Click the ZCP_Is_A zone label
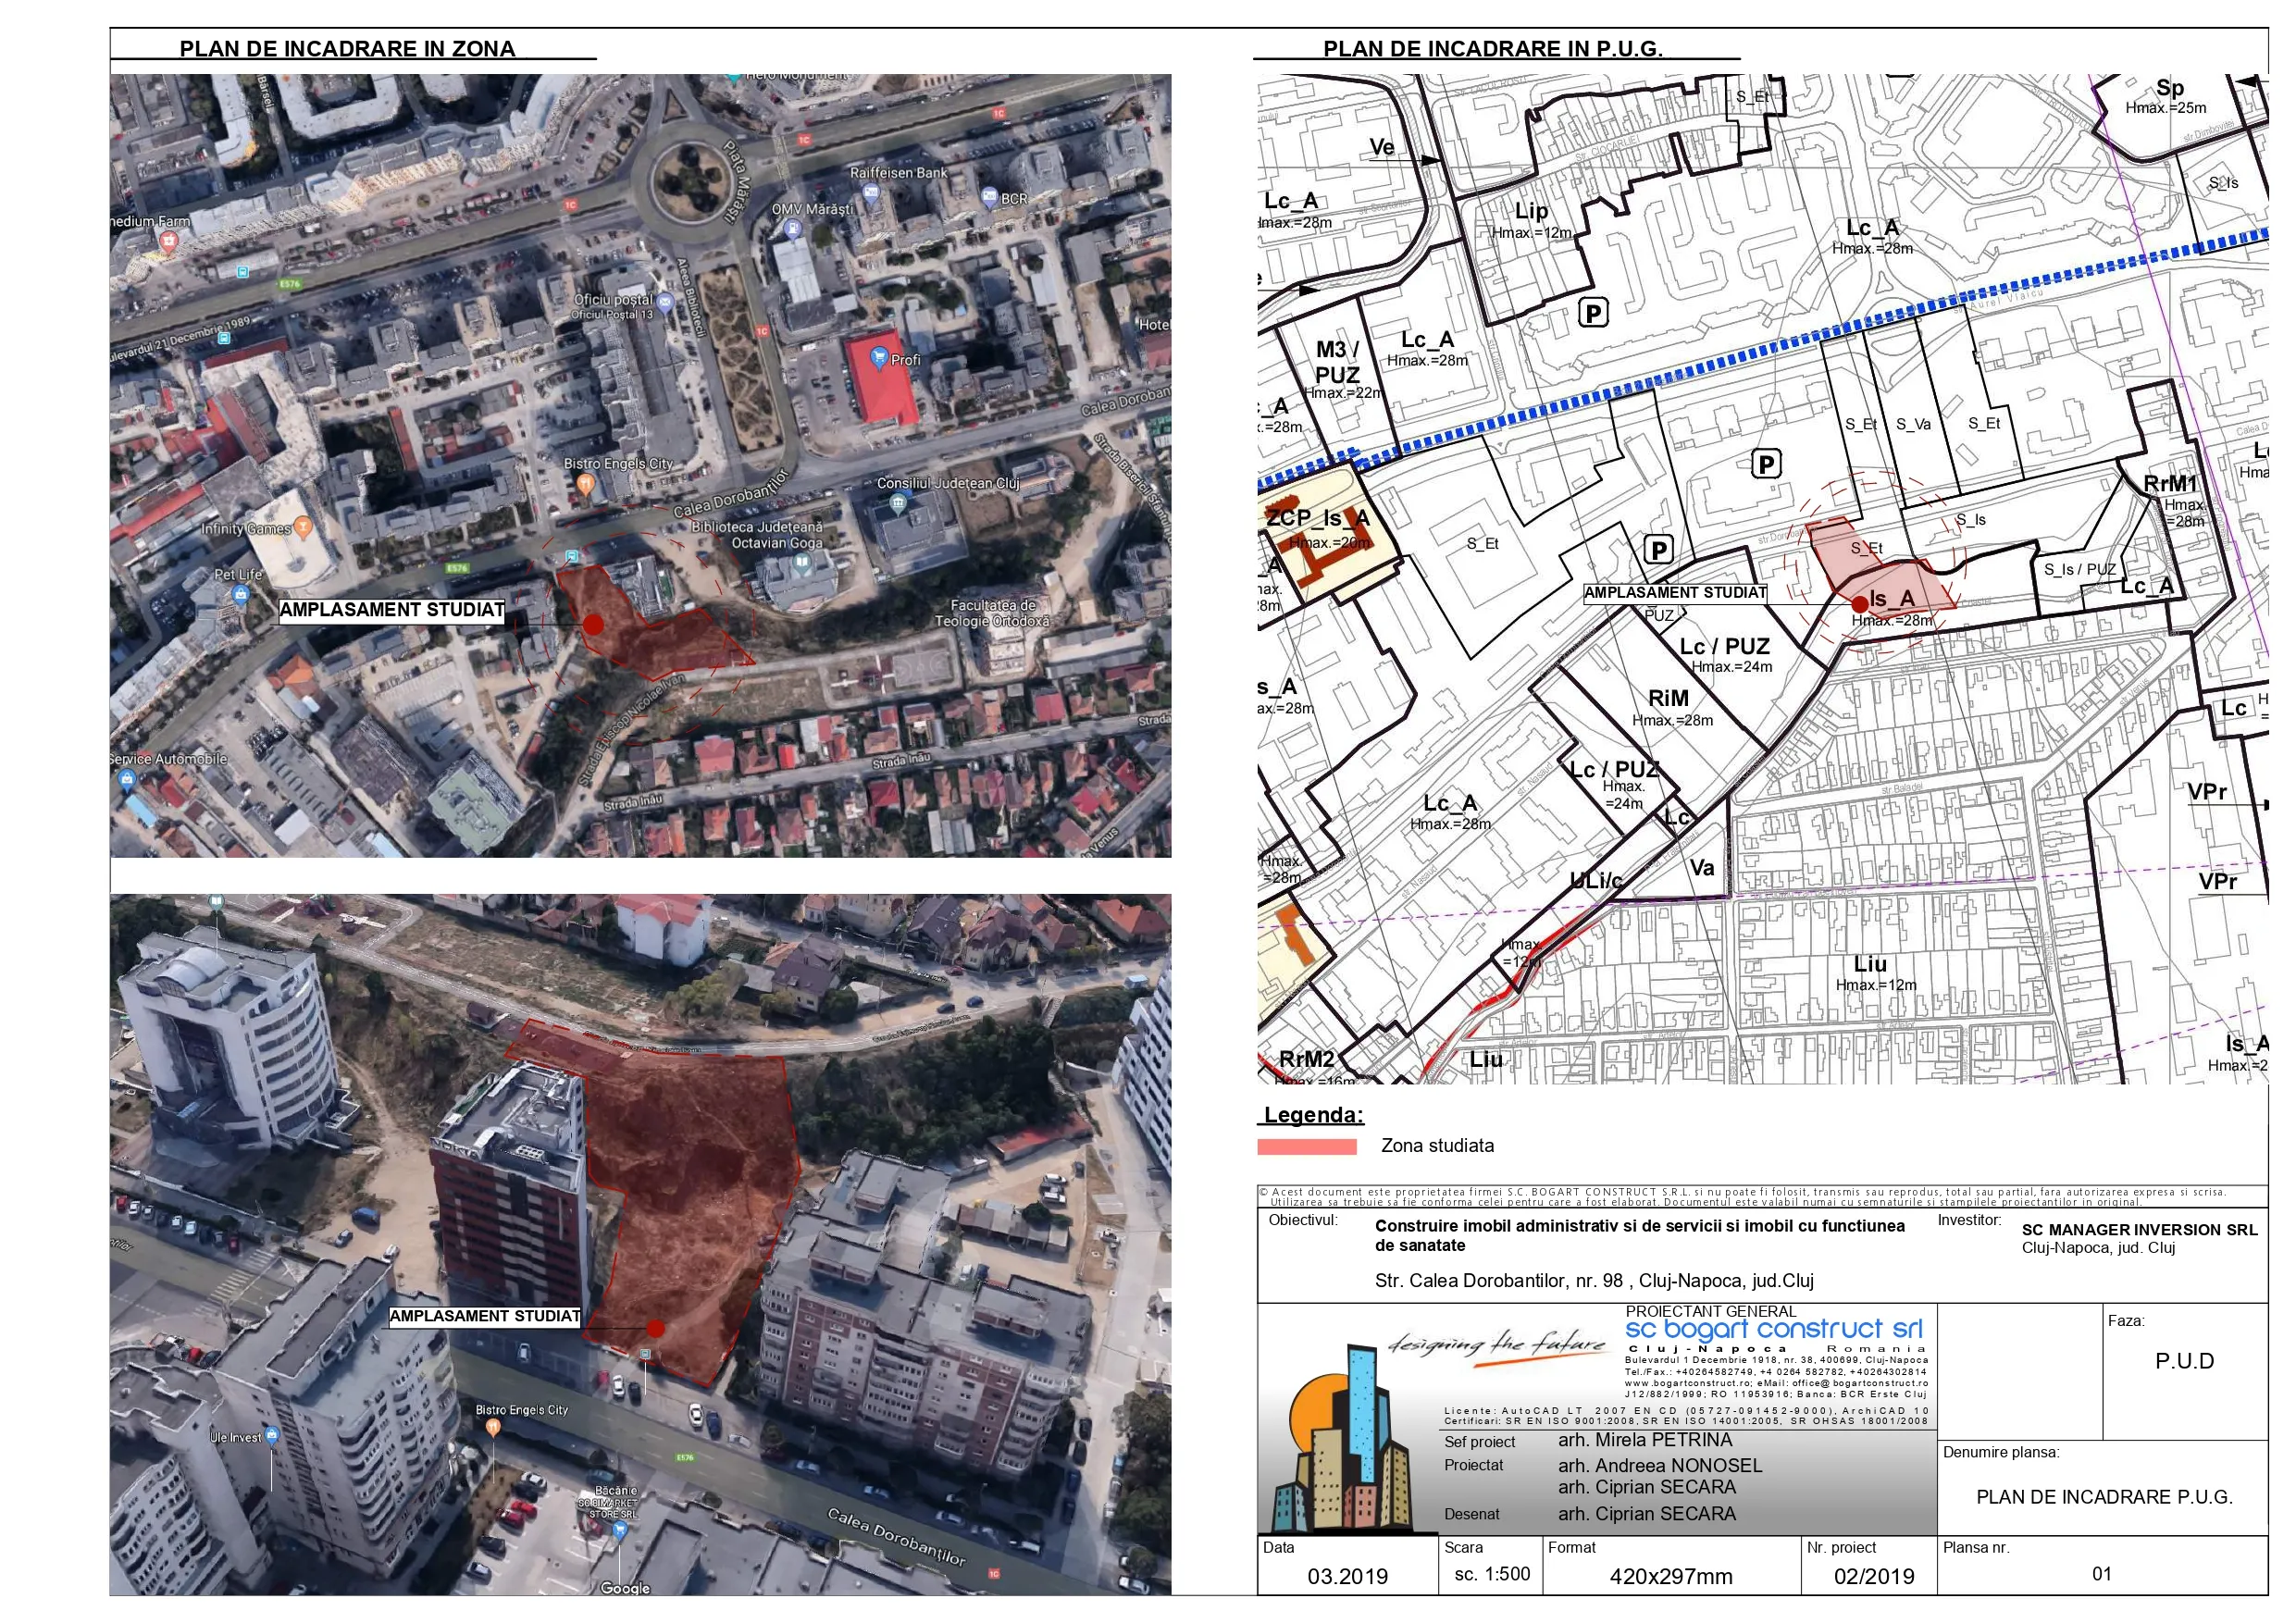 pos(1317,518)
